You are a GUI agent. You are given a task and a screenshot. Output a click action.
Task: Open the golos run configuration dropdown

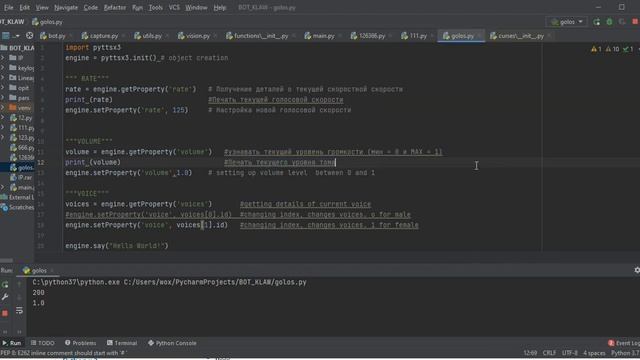567,22
